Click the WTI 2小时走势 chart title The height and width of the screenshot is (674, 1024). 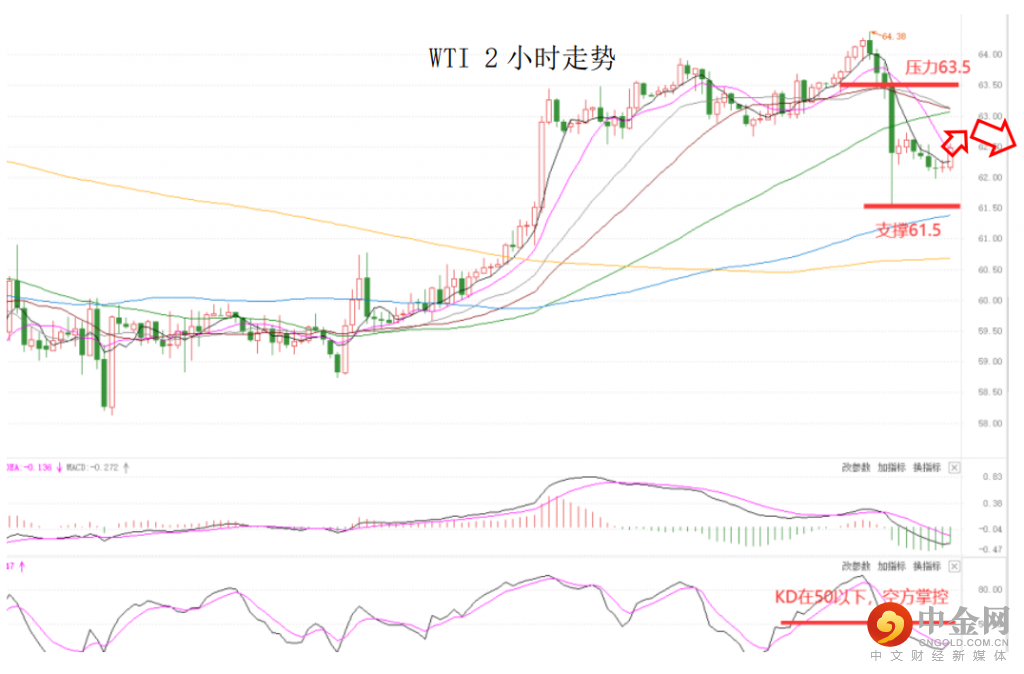(522, 58)
